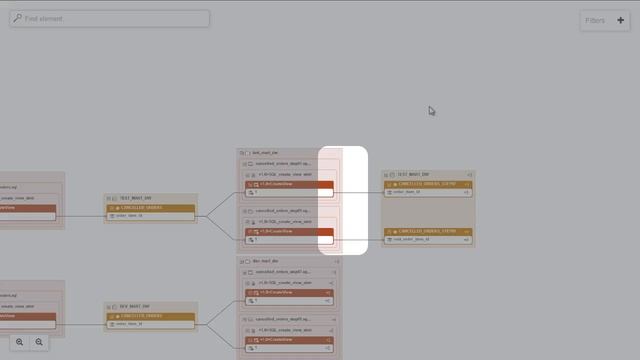Select CANCELLED_ORDERS_STEP02 table header

428,232
